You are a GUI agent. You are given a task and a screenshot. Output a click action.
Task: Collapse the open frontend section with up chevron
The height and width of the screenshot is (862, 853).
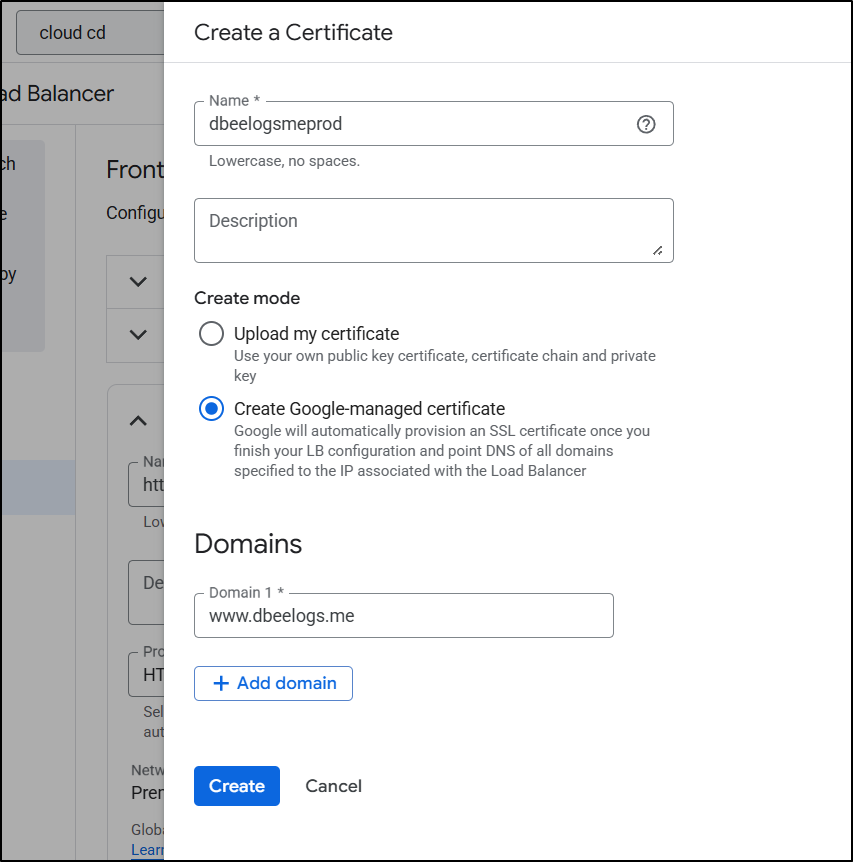pos(138,421)
